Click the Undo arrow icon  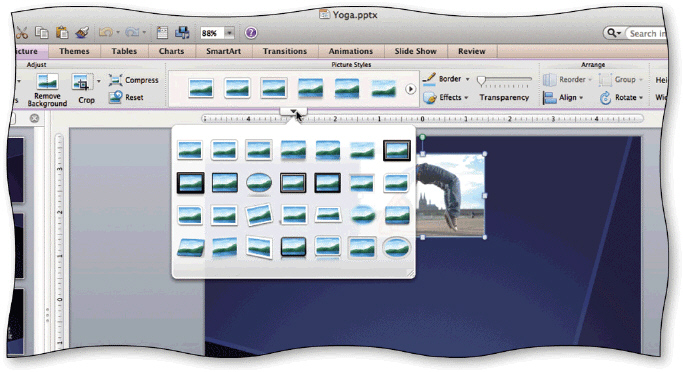click(x=105, y=33)
